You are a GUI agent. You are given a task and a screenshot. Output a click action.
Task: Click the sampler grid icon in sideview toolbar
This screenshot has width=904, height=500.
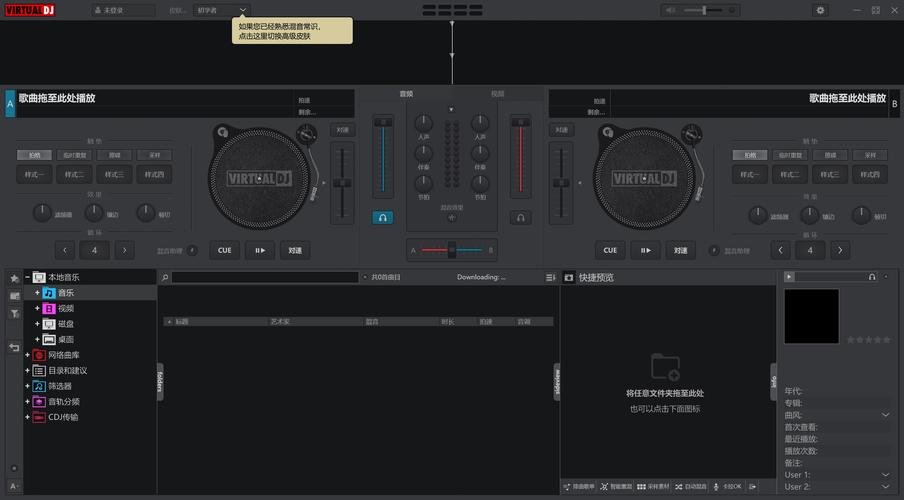tap(641, 487)
